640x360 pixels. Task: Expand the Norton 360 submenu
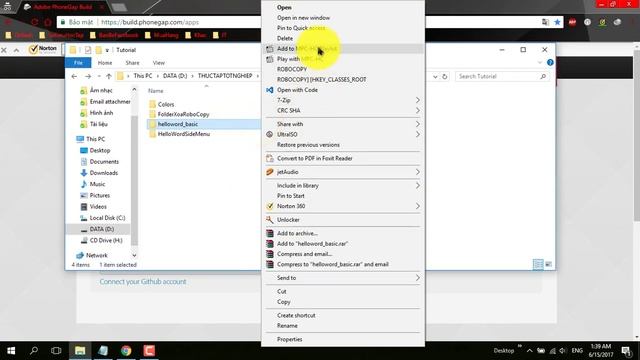[x=343, y=206]
